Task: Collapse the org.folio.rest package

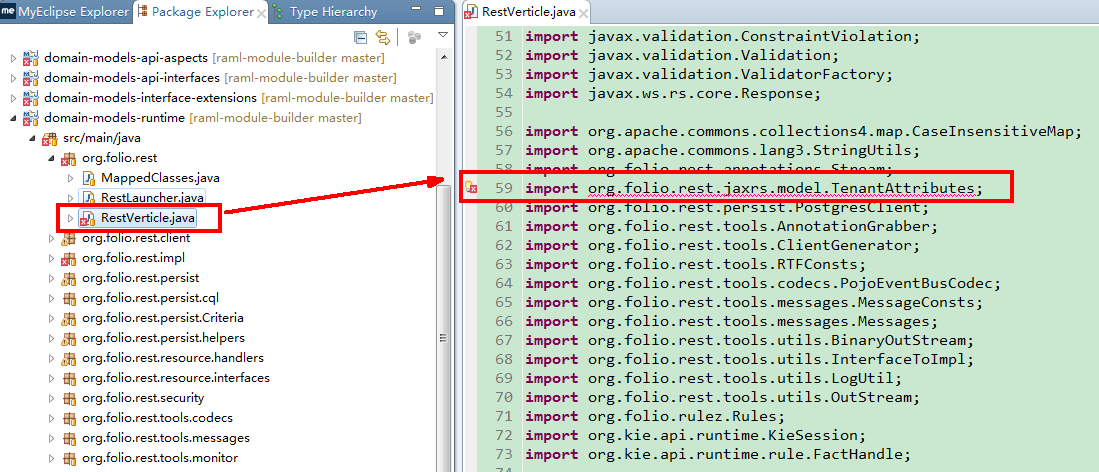Action: coord(50,158)
